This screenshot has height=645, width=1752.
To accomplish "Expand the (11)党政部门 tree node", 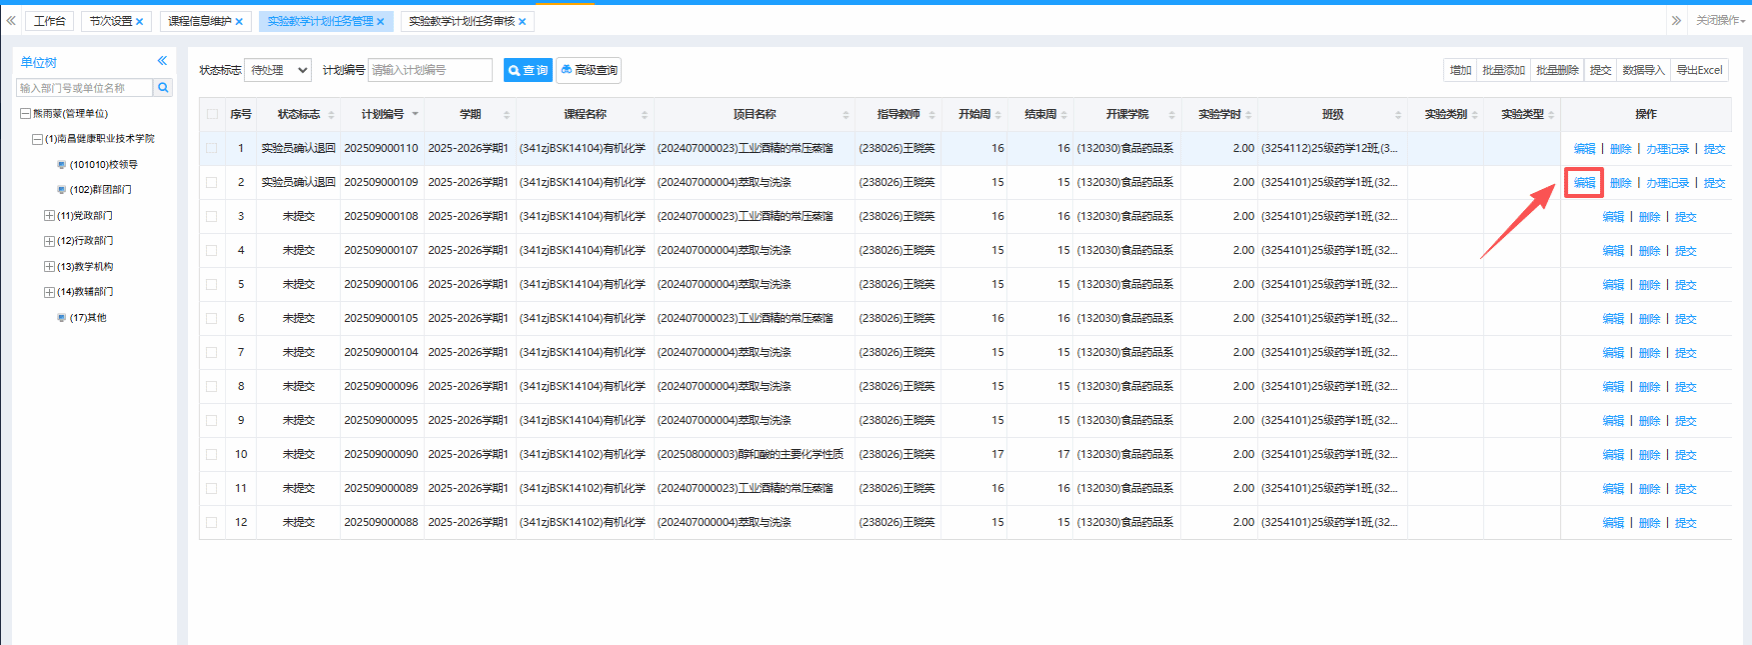I will pos(49,215).
